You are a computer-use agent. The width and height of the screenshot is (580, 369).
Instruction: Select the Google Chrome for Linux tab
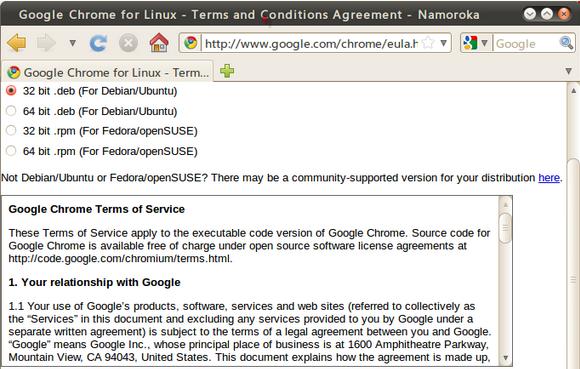(107, 72)
